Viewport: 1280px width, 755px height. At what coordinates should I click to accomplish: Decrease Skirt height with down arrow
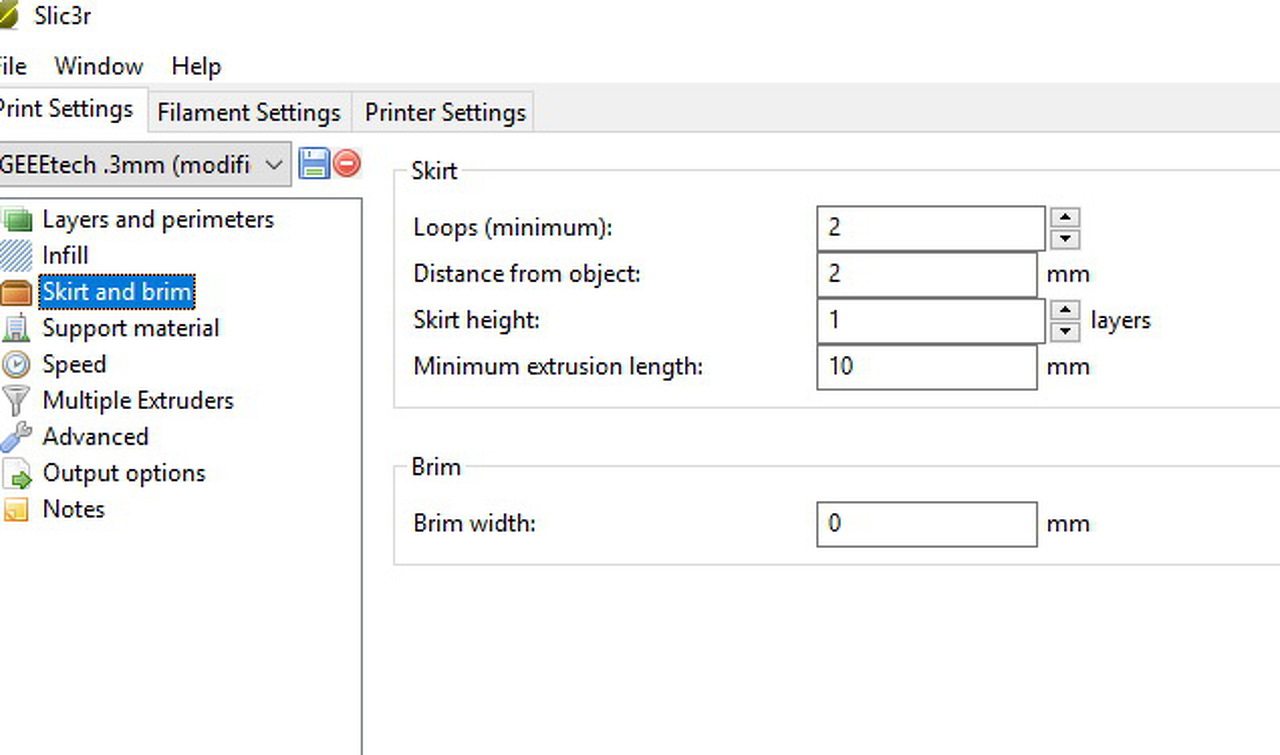point(1065,332)
